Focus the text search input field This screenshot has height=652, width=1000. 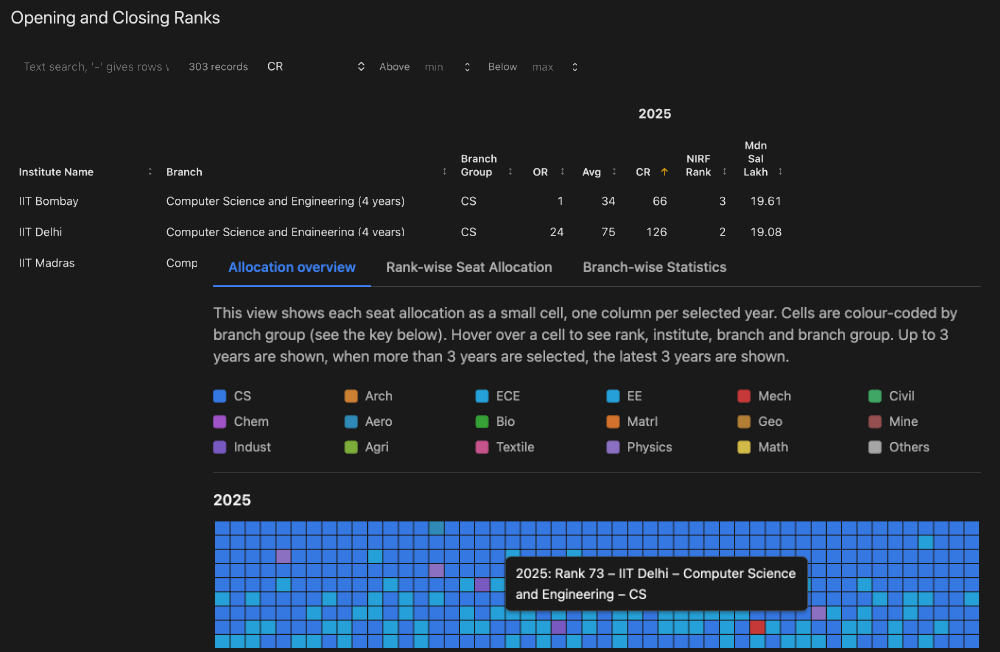tap(96, 67)
